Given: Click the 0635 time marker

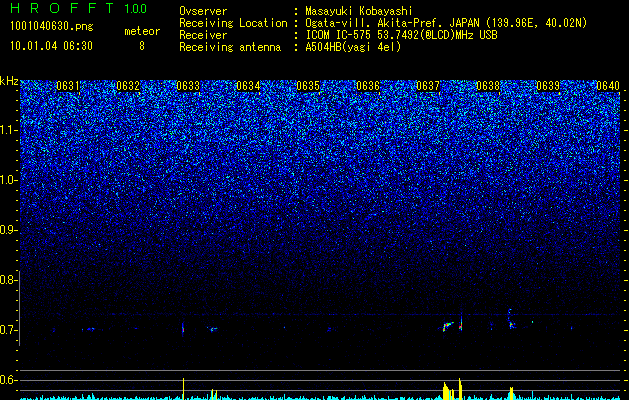Looking at the screenshot, I should [308, 86].
